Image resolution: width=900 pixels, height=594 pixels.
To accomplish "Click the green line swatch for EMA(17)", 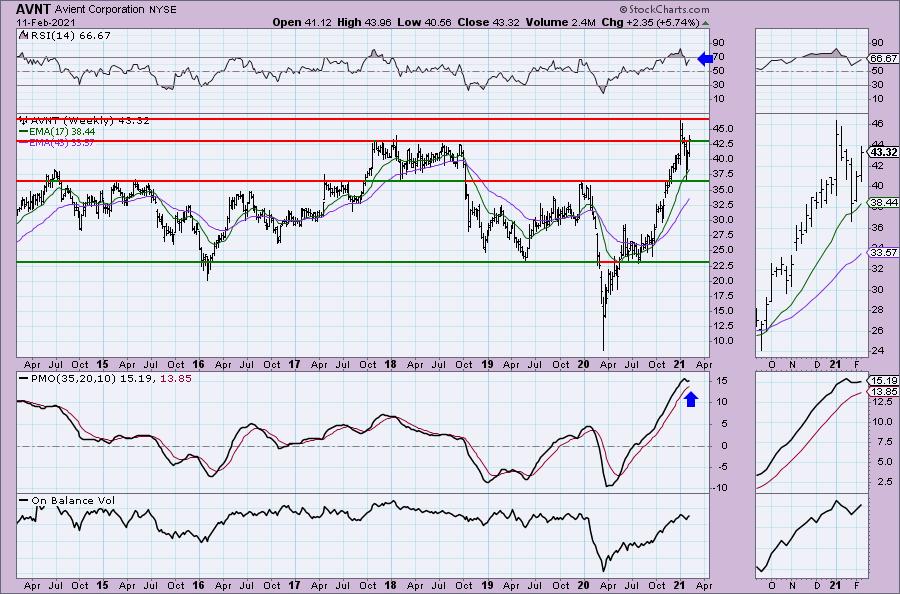I will 24,131.
